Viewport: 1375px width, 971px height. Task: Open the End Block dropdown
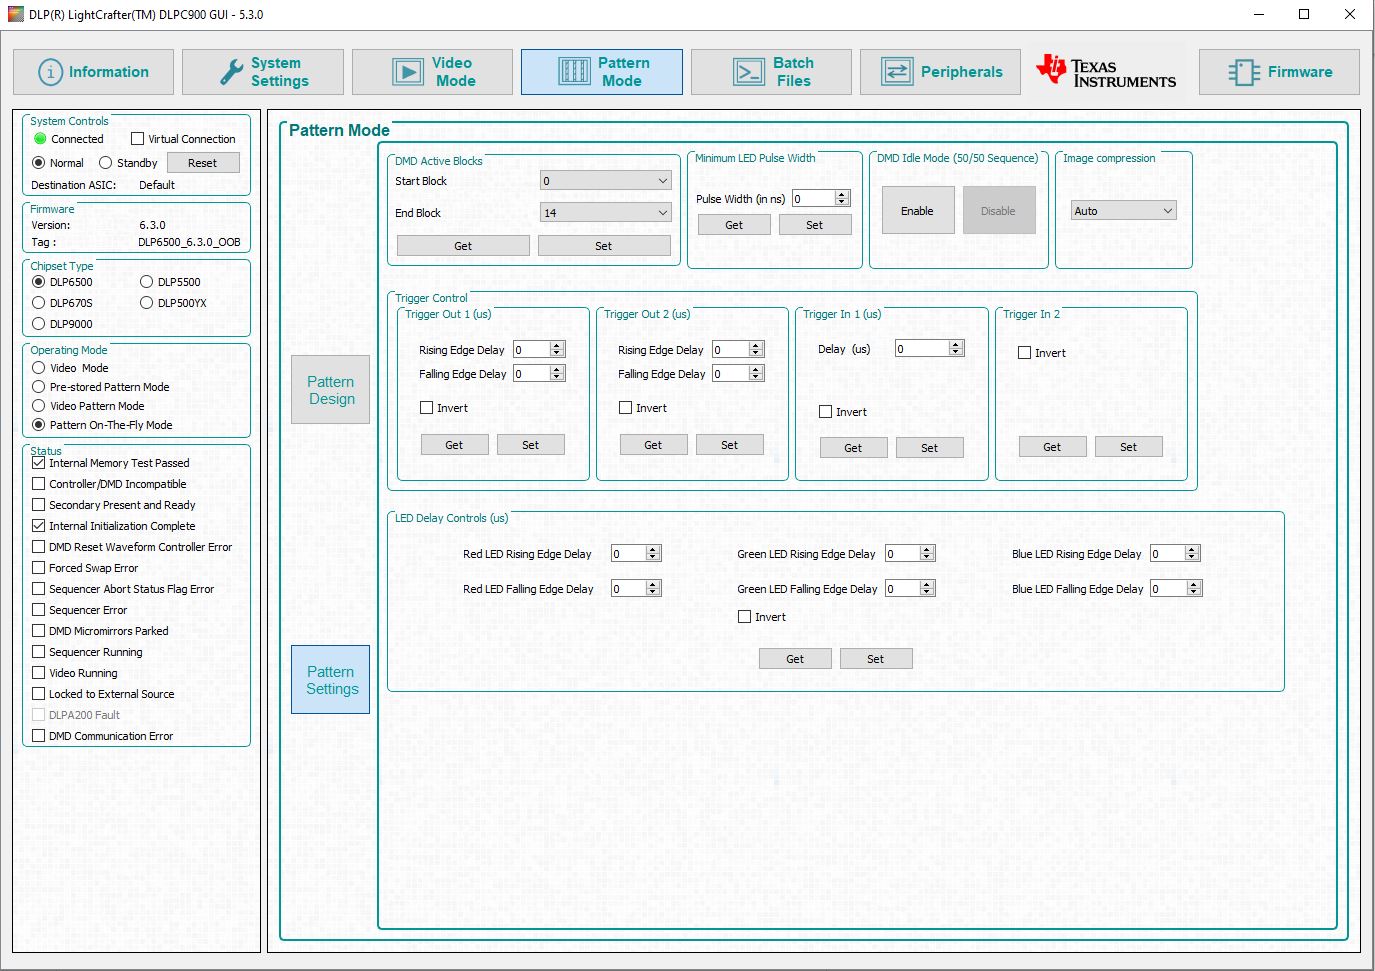(x=605, y=213)
